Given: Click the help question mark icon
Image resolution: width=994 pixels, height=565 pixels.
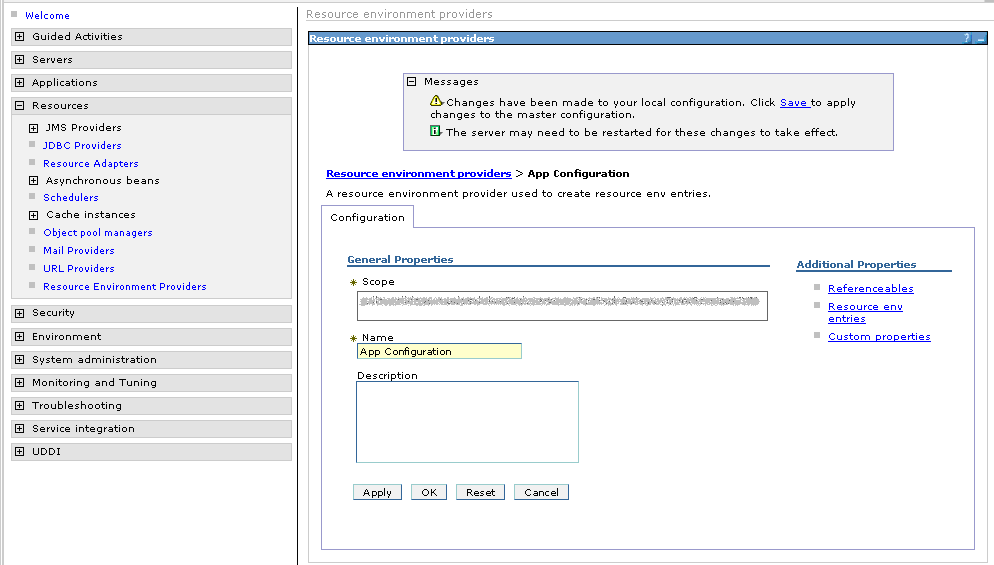Looking at the screenshot, I should tap(967, 38).
